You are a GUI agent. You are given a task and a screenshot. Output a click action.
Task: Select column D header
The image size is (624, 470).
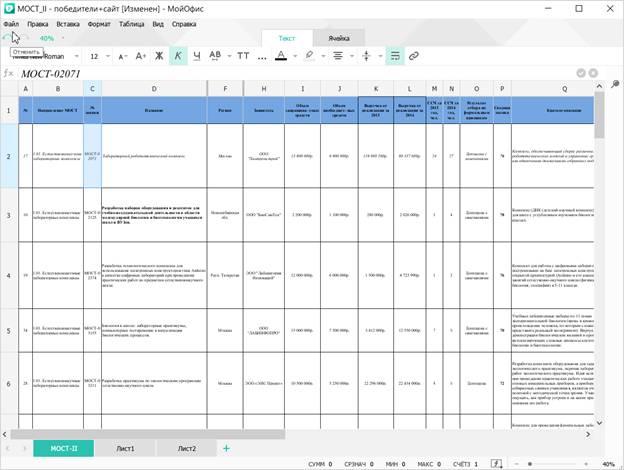[x=152, y=90]
